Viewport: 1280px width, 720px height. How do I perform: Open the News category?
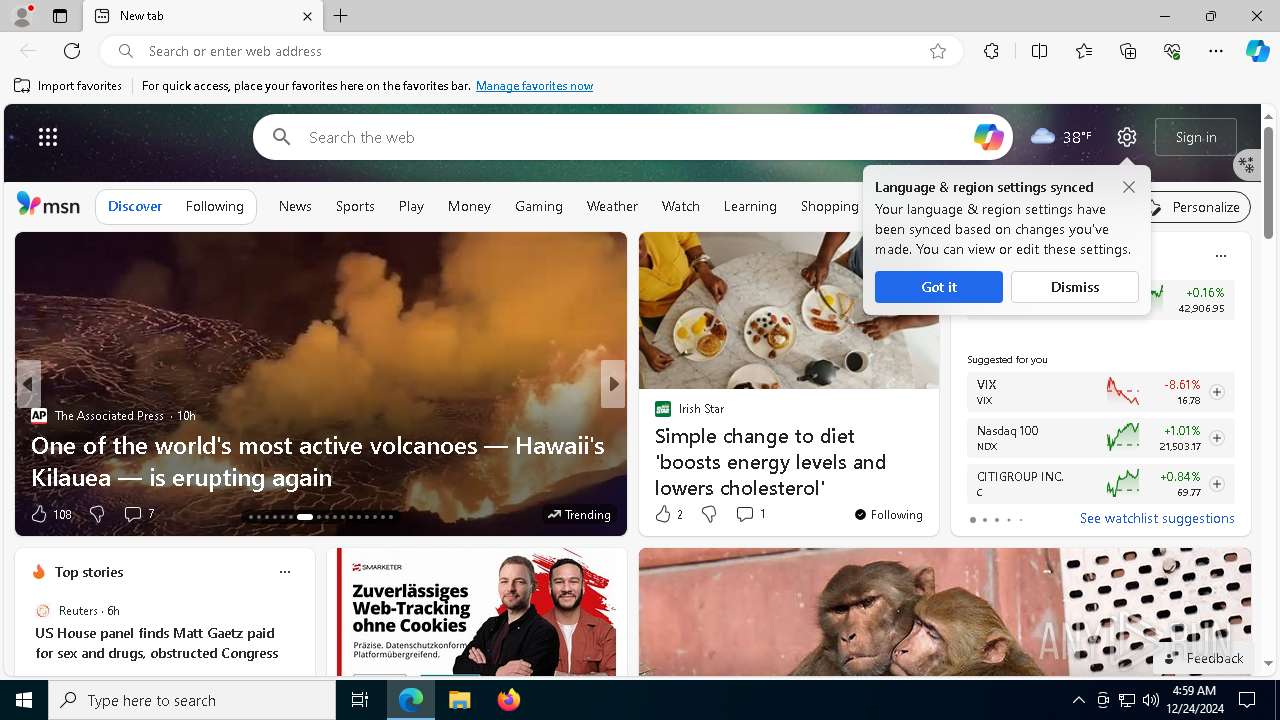295,206
